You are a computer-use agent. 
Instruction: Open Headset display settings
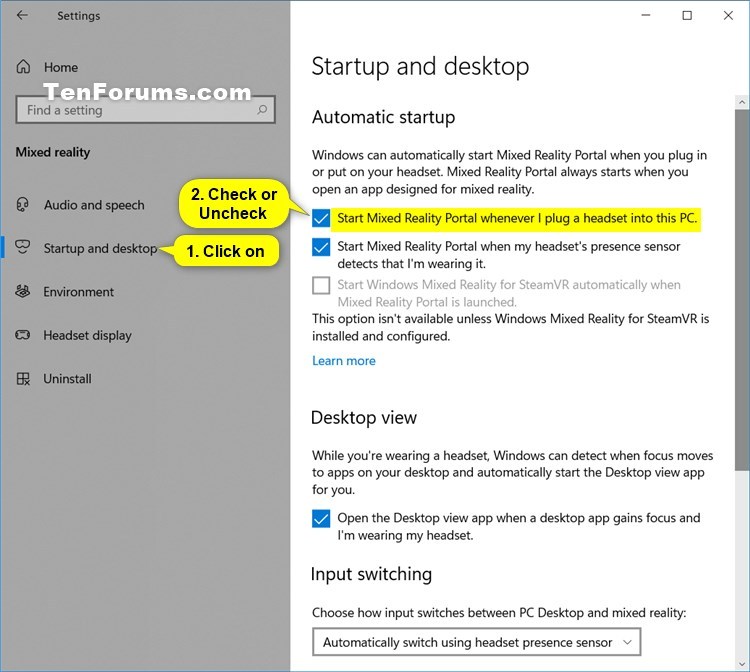[x=88, y=335]
